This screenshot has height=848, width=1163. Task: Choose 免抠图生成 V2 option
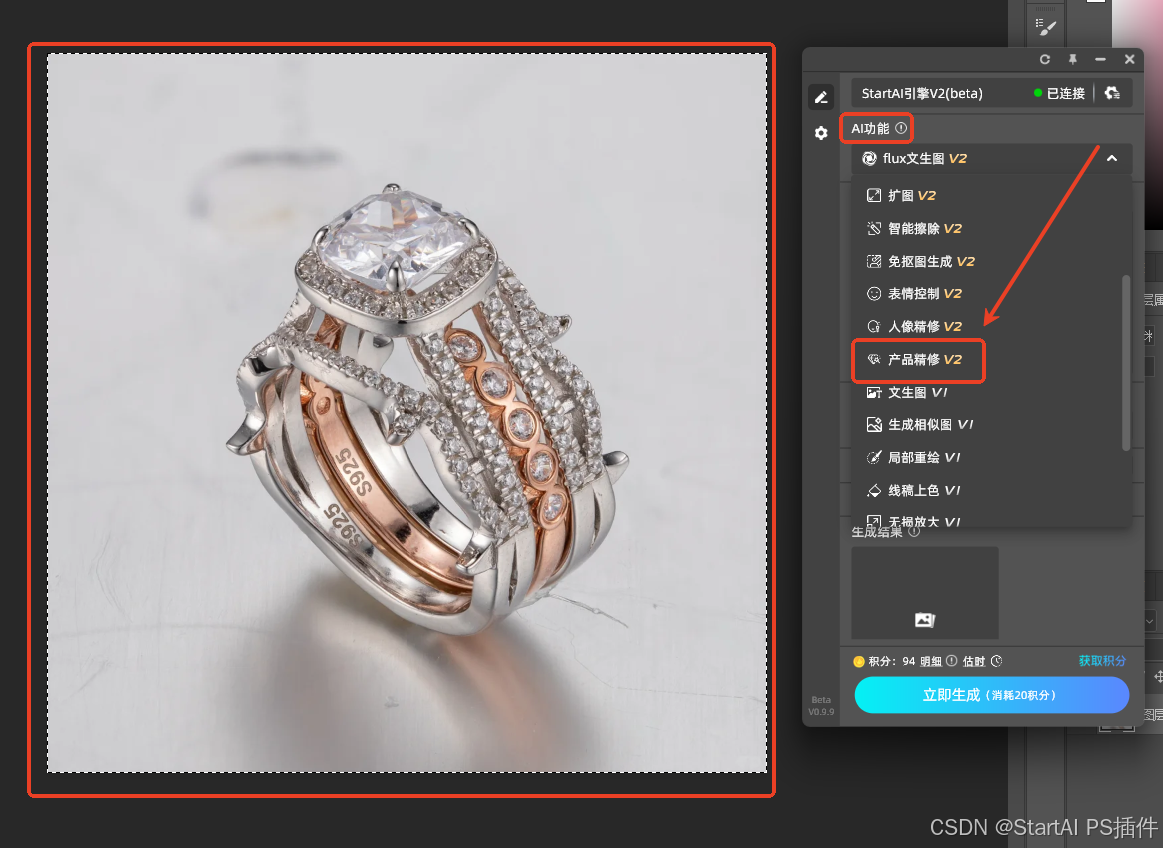992,261
